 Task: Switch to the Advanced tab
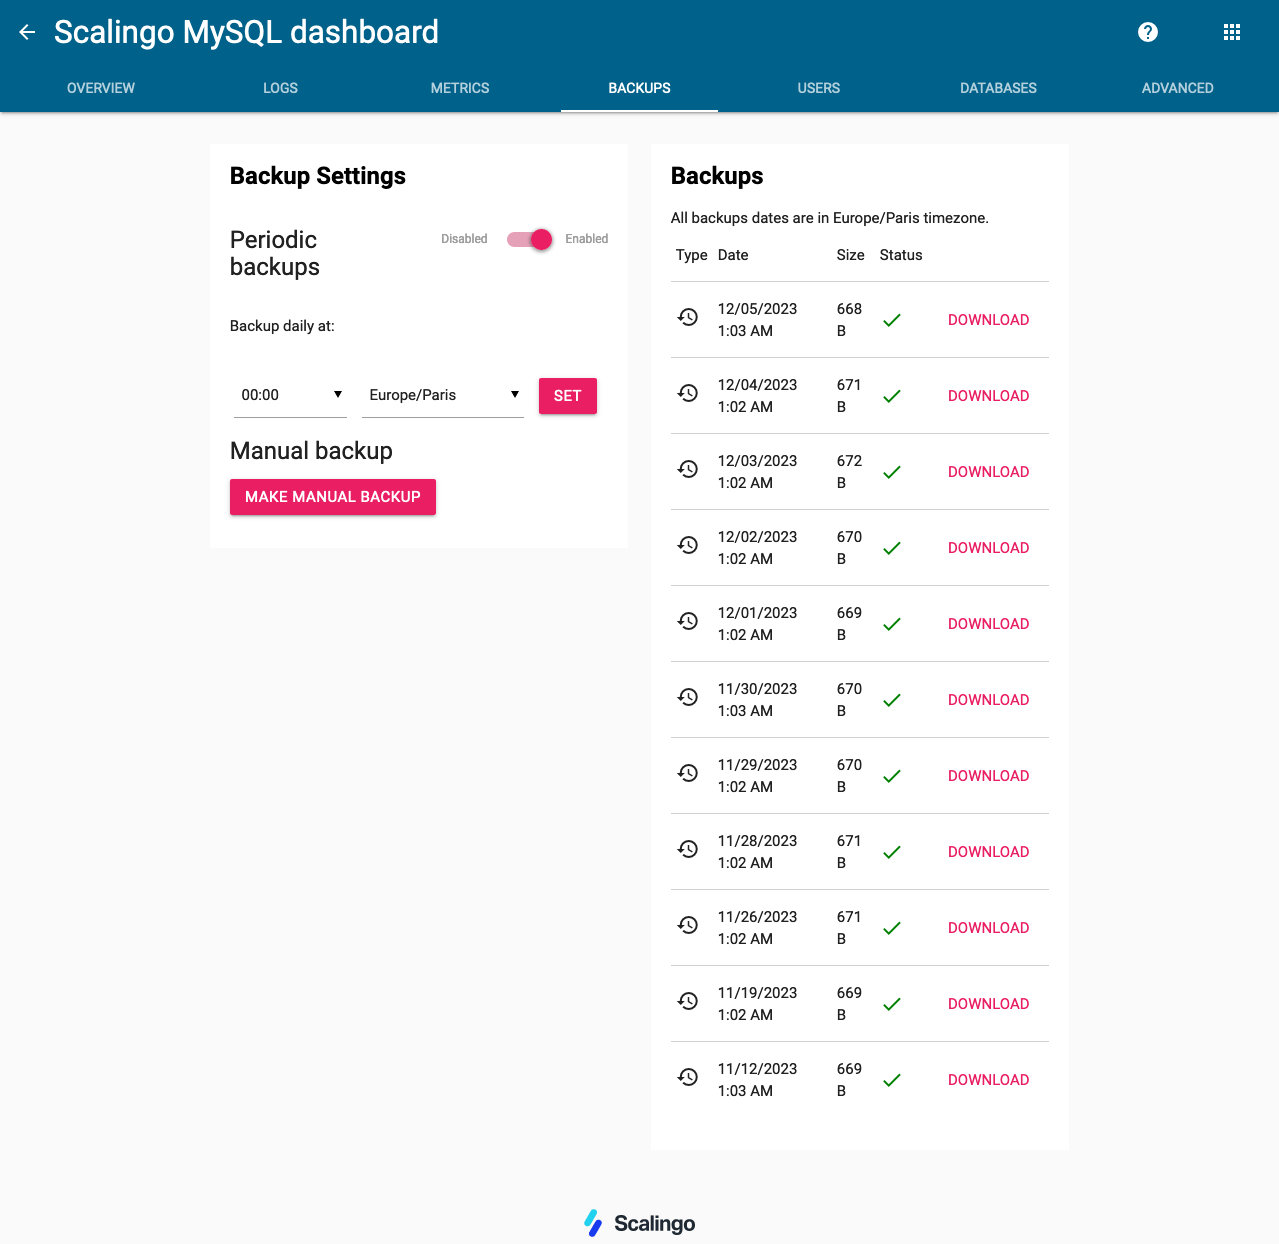[1178, 88]
